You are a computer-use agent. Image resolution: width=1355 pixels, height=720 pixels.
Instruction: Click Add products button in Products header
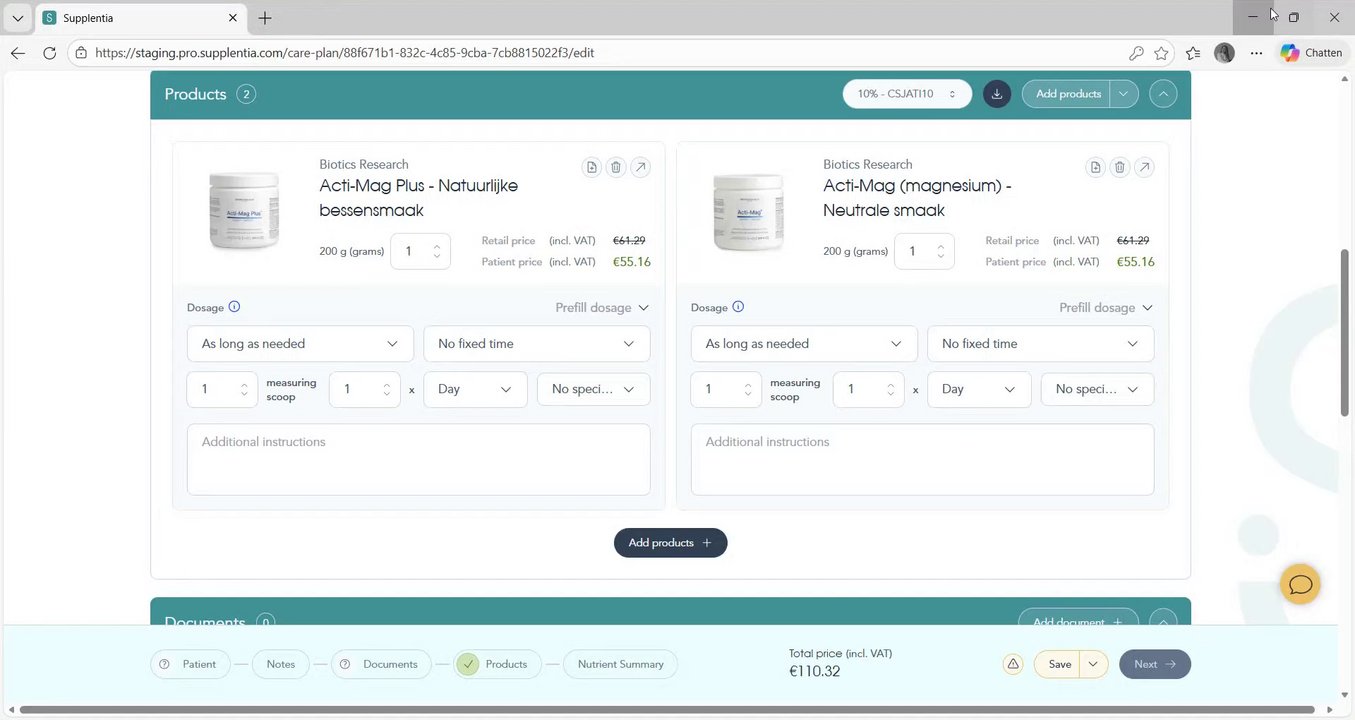(1067, 94)
